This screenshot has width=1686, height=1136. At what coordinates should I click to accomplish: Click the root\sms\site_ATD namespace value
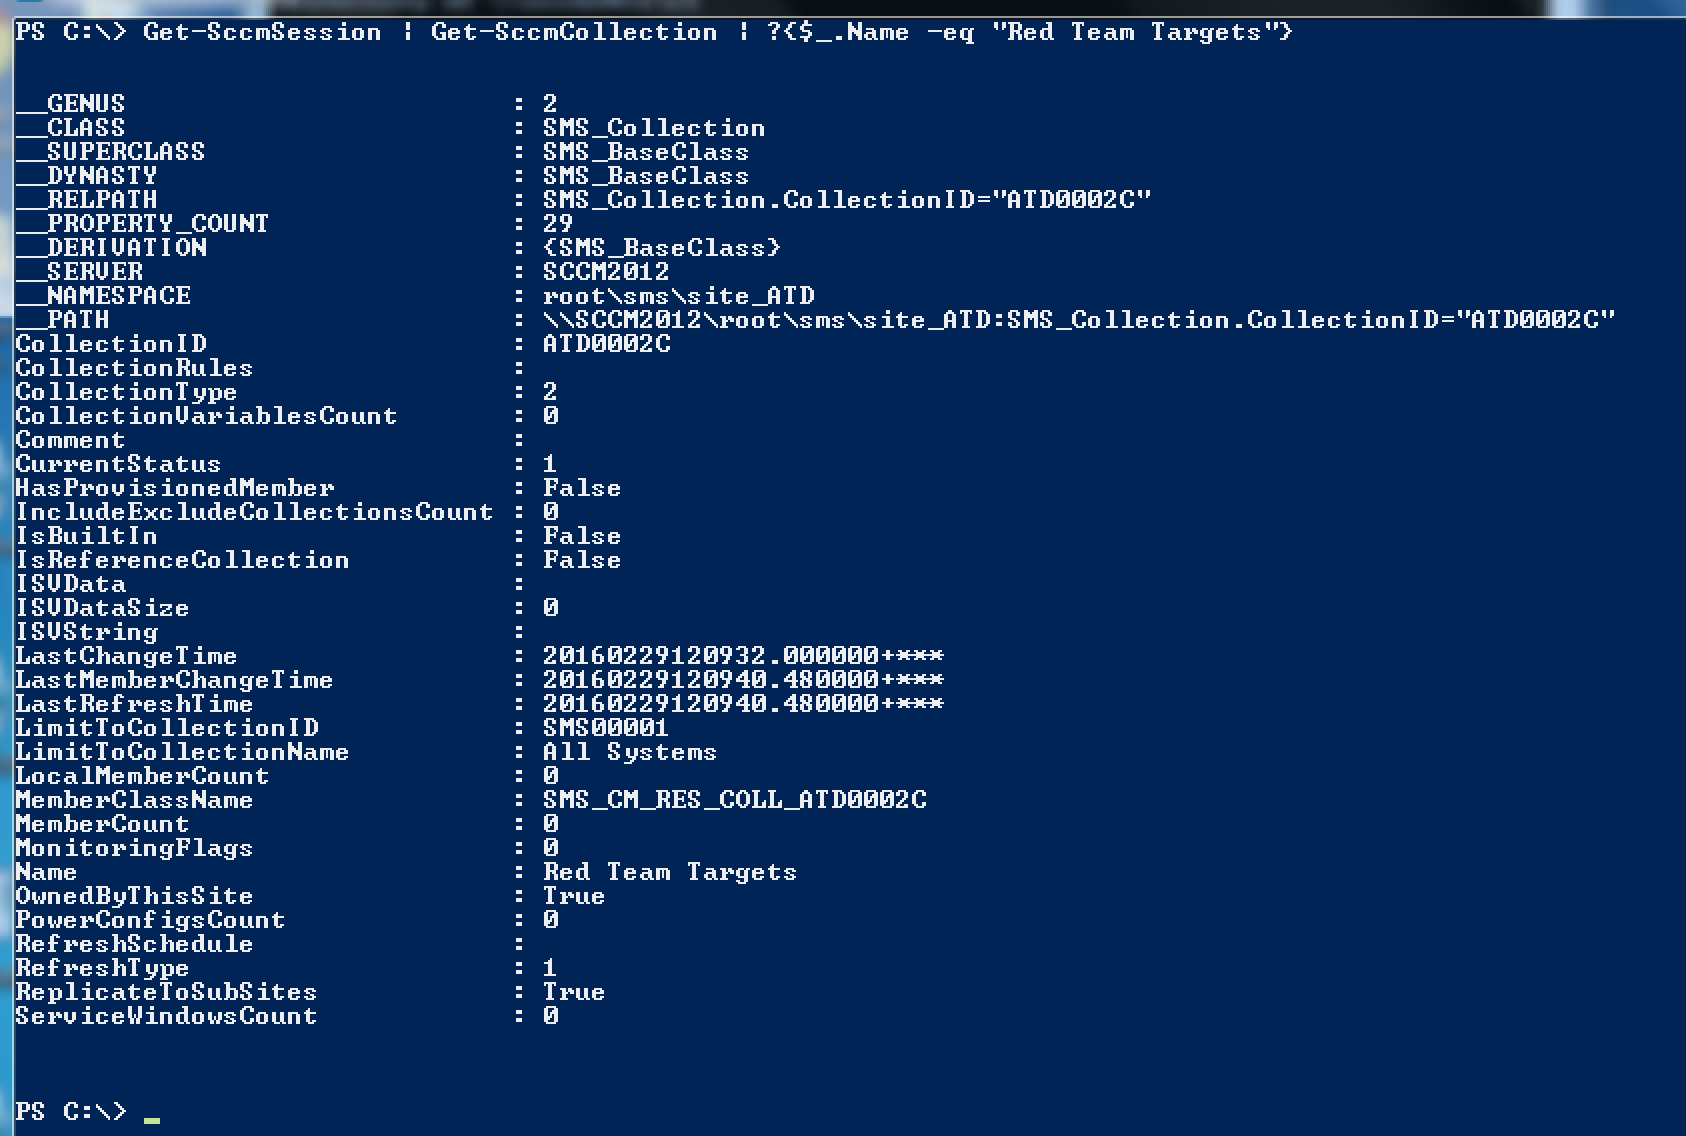point(679,296)
